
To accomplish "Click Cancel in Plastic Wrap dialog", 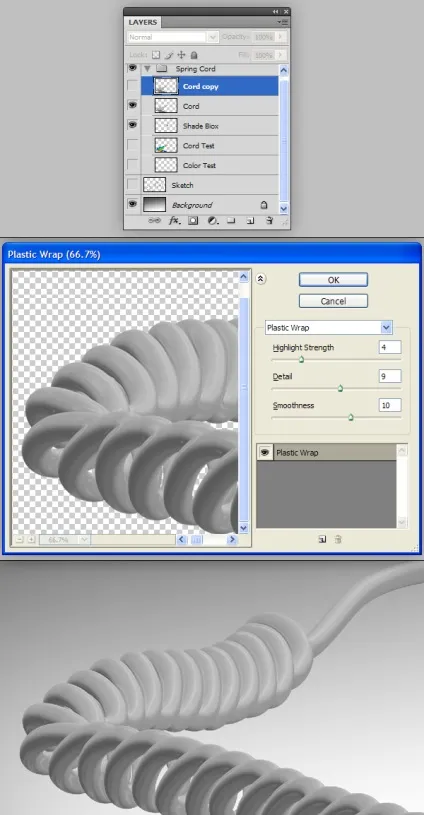I will [x=333, y=301].
